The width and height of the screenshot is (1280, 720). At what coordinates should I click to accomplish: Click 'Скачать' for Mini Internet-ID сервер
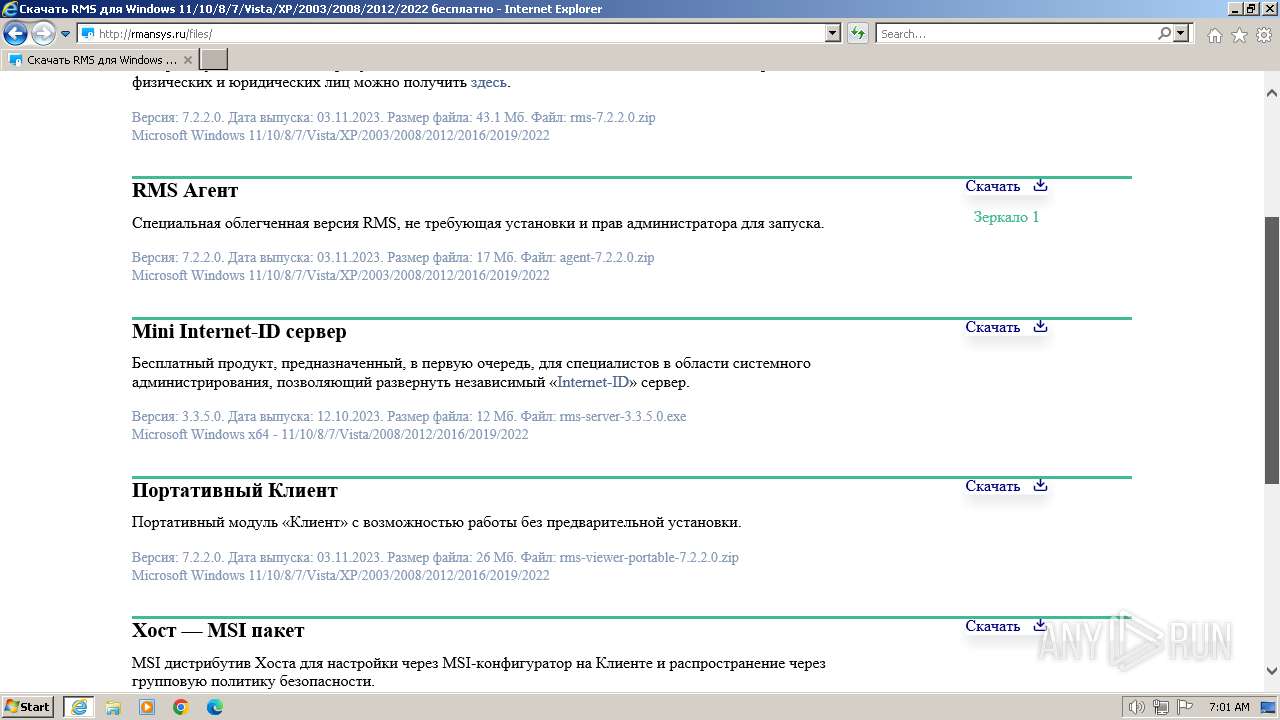(992, 327)
